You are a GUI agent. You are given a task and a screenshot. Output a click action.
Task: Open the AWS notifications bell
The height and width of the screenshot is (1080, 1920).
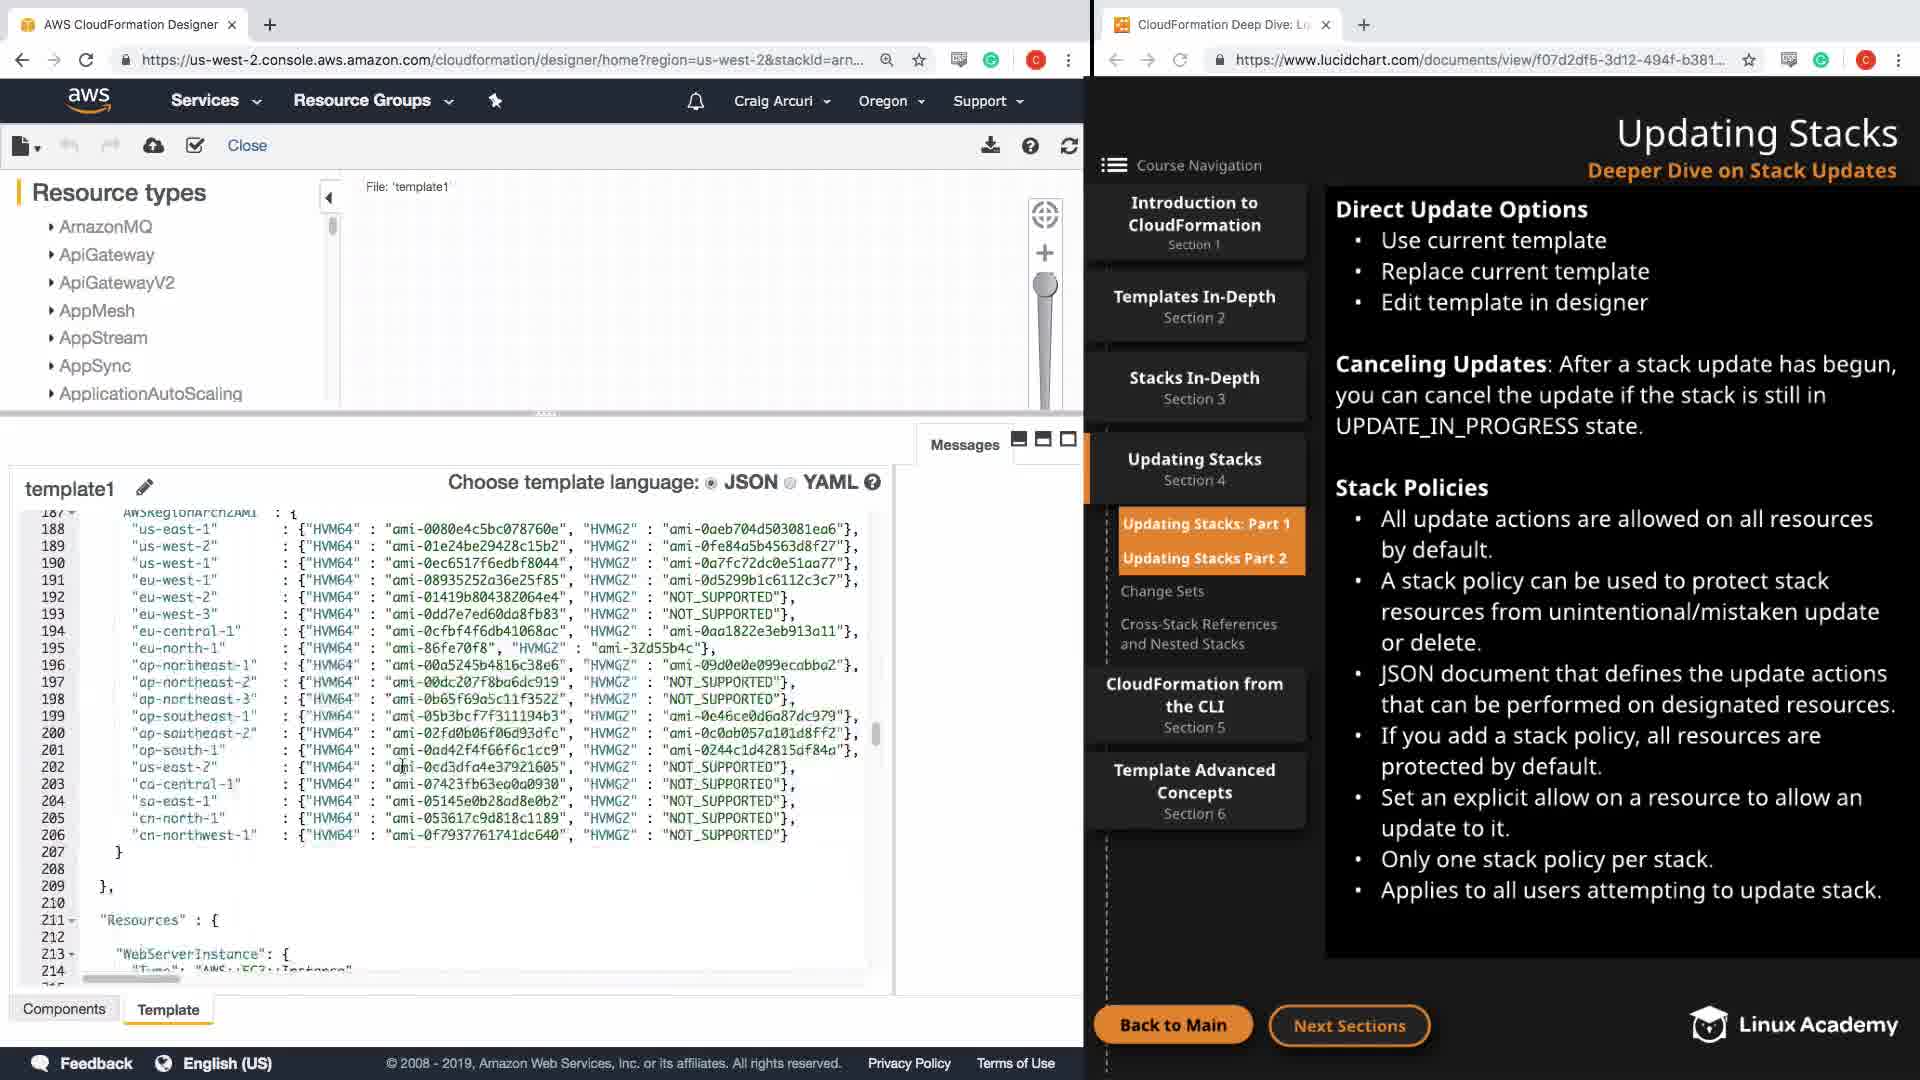tap(696, 101)
